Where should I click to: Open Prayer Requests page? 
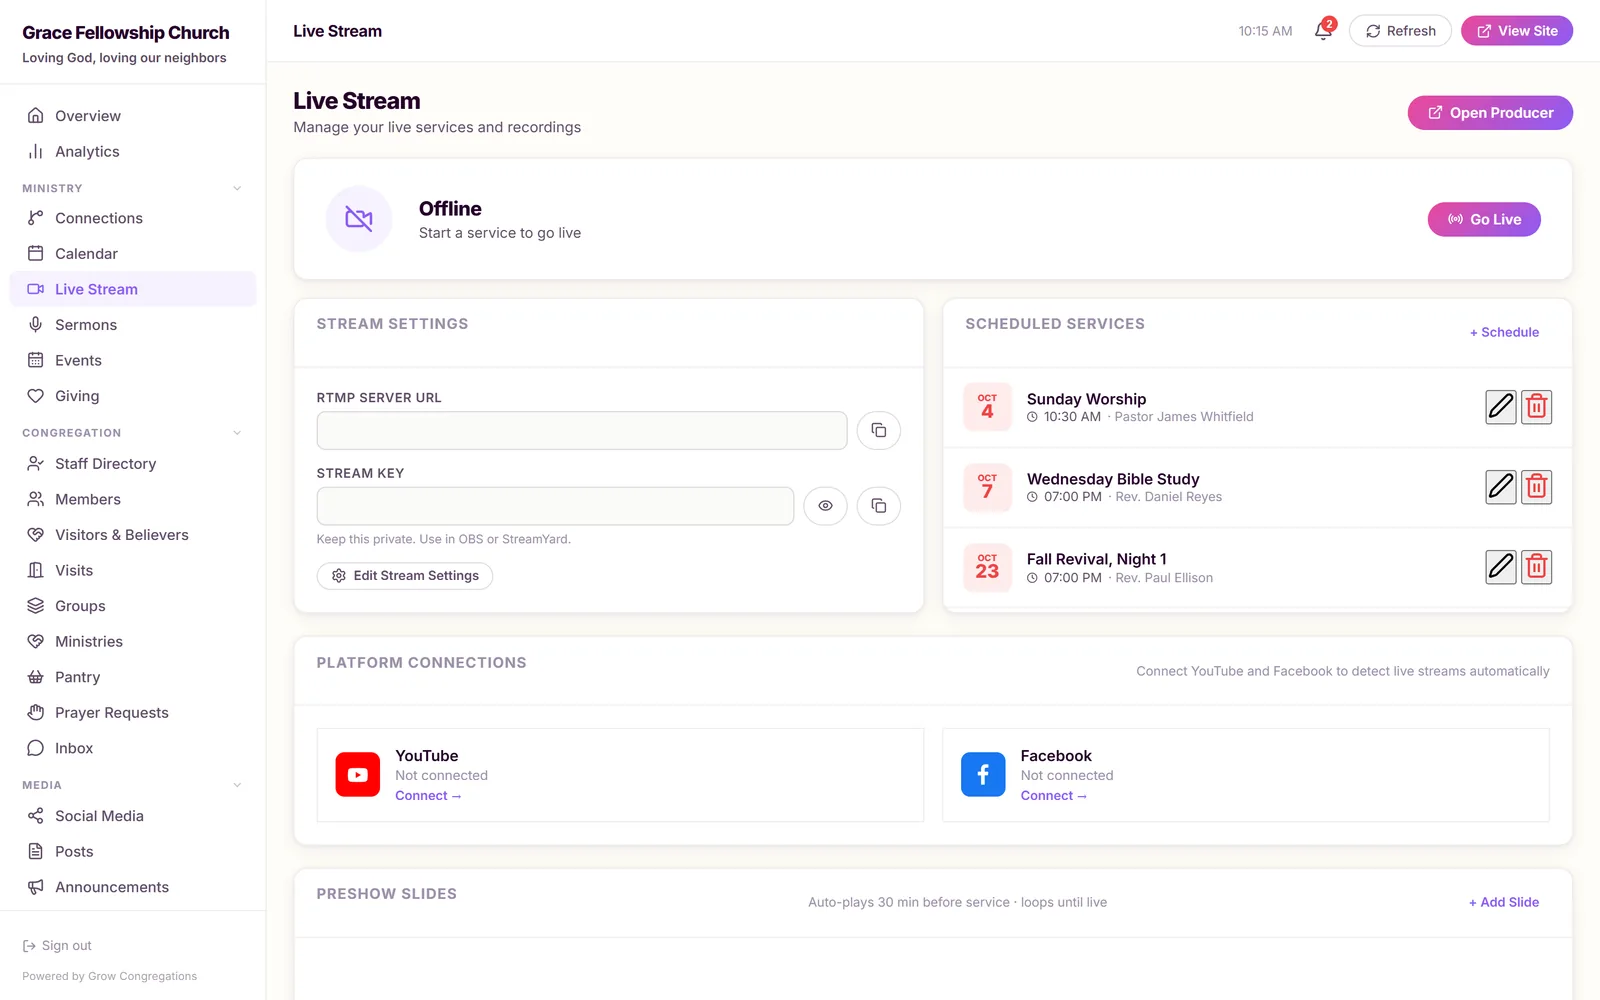coord(133,713)
